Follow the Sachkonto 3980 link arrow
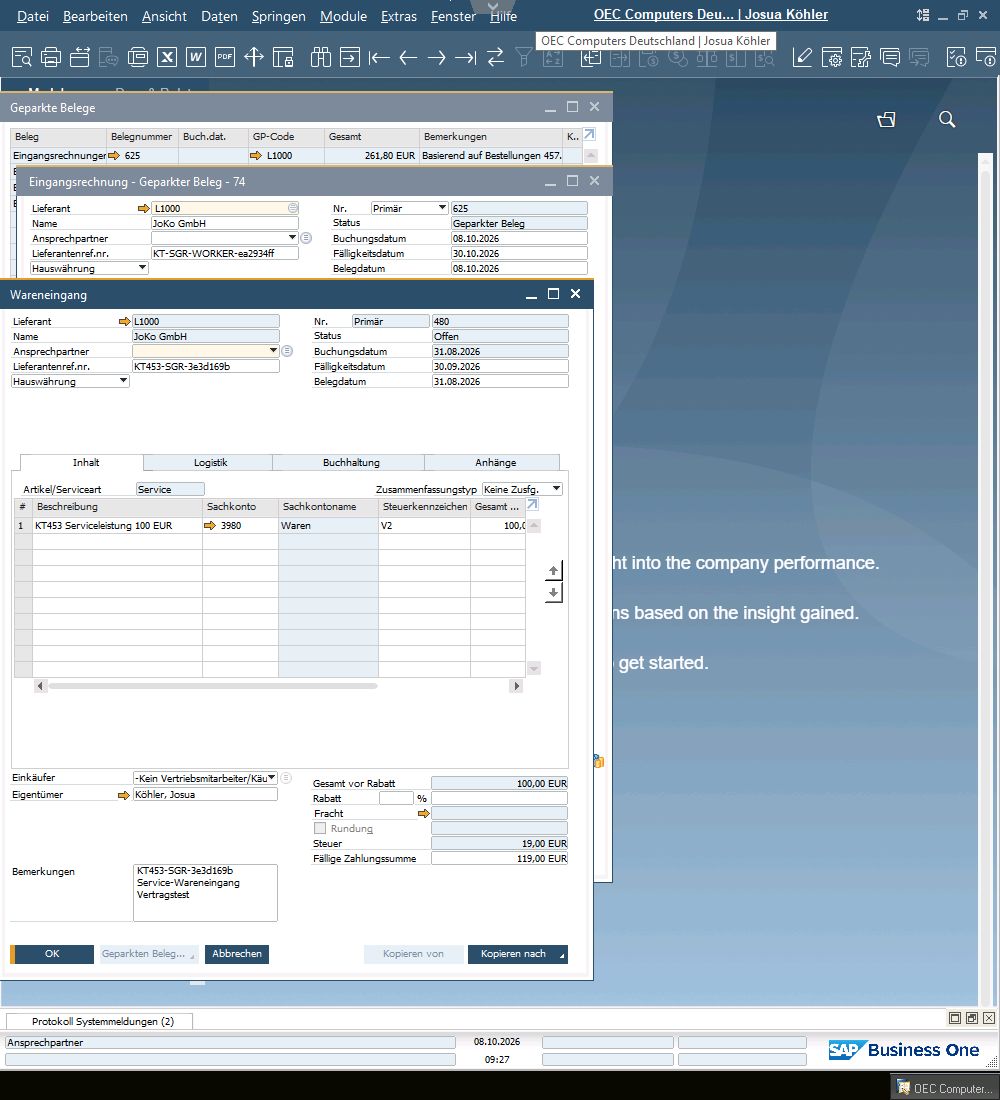The image size is (1000, 1100). (210, 525)
